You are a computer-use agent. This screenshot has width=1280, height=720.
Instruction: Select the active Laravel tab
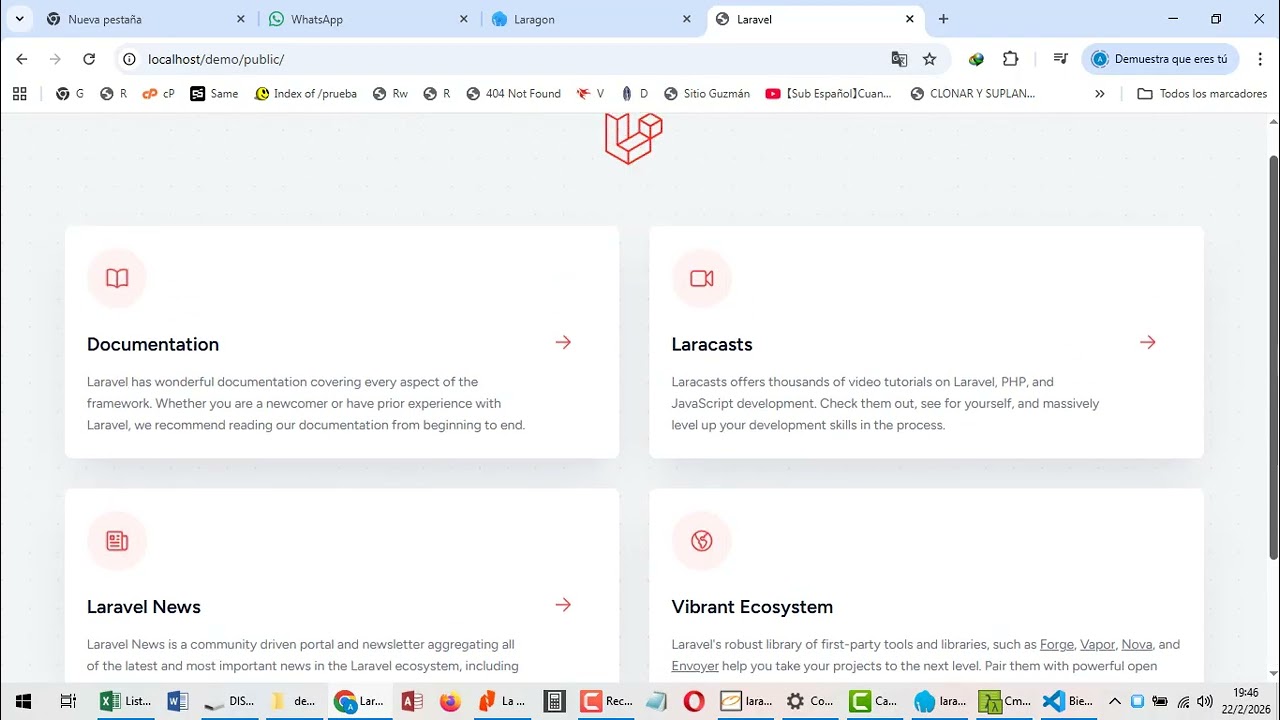tap(814, 19)
